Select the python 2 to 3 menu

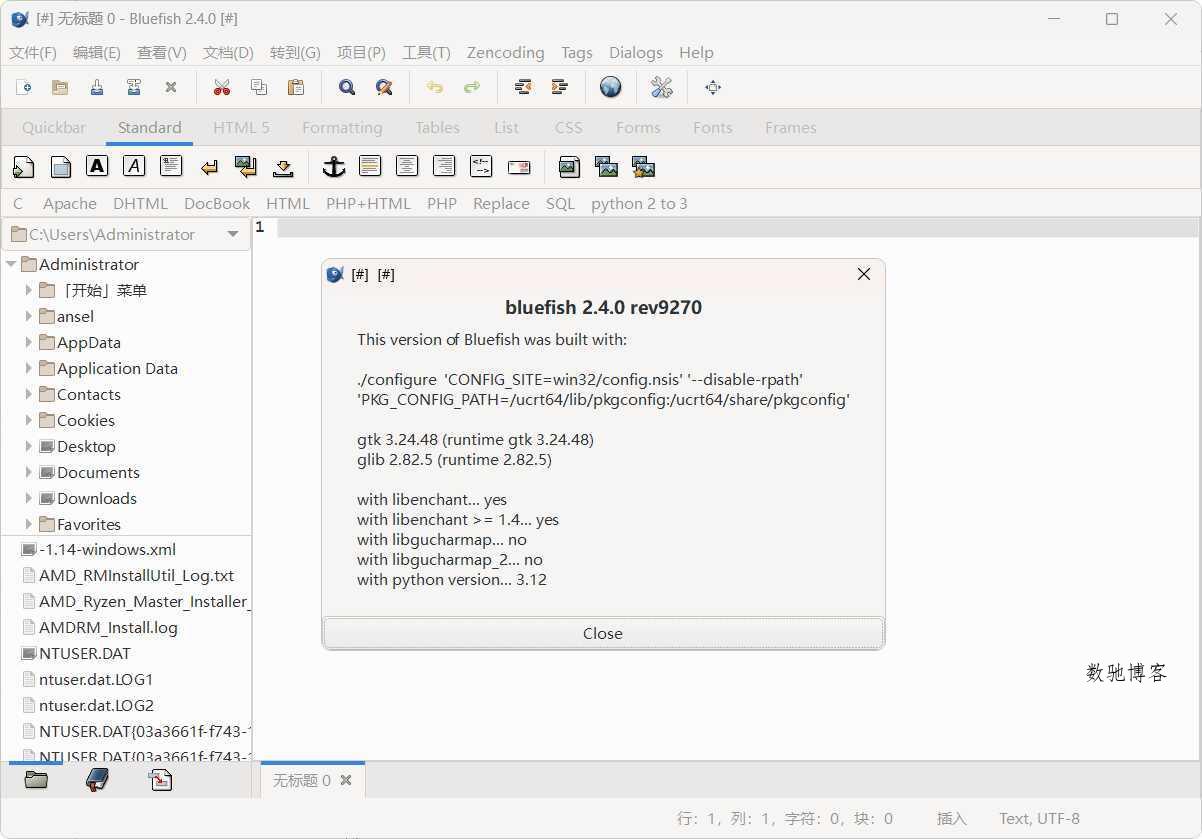[639, 203]
